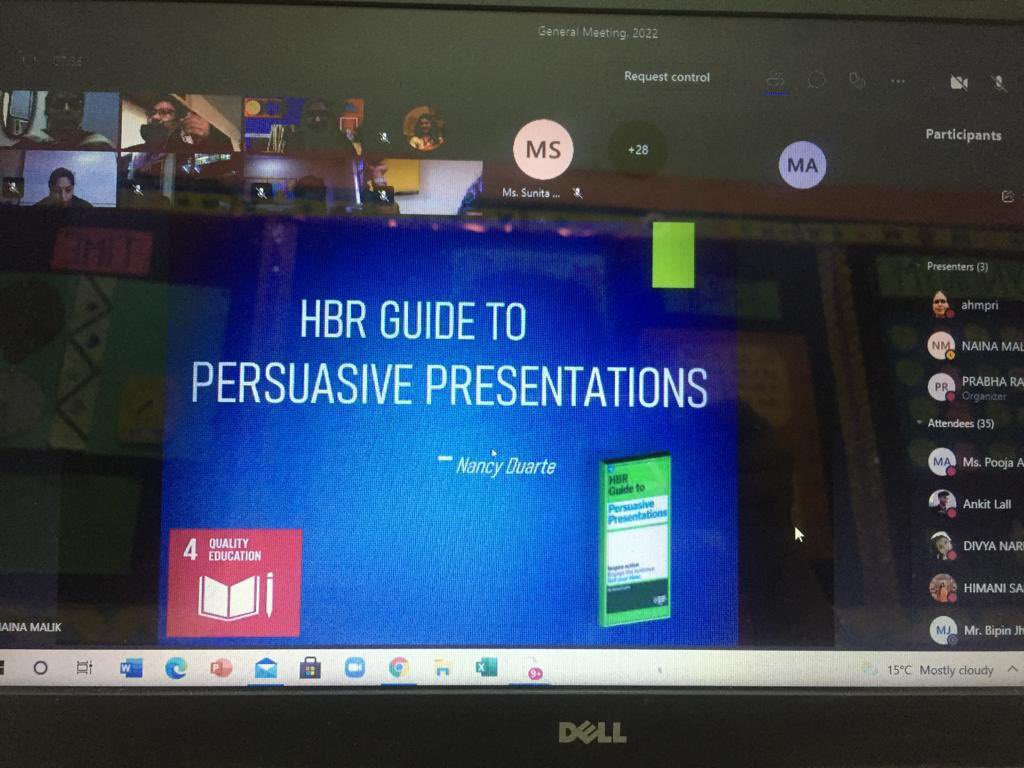
Task: Select attendee DIVYA NAR in list
Action: click(x=974, y=546)
